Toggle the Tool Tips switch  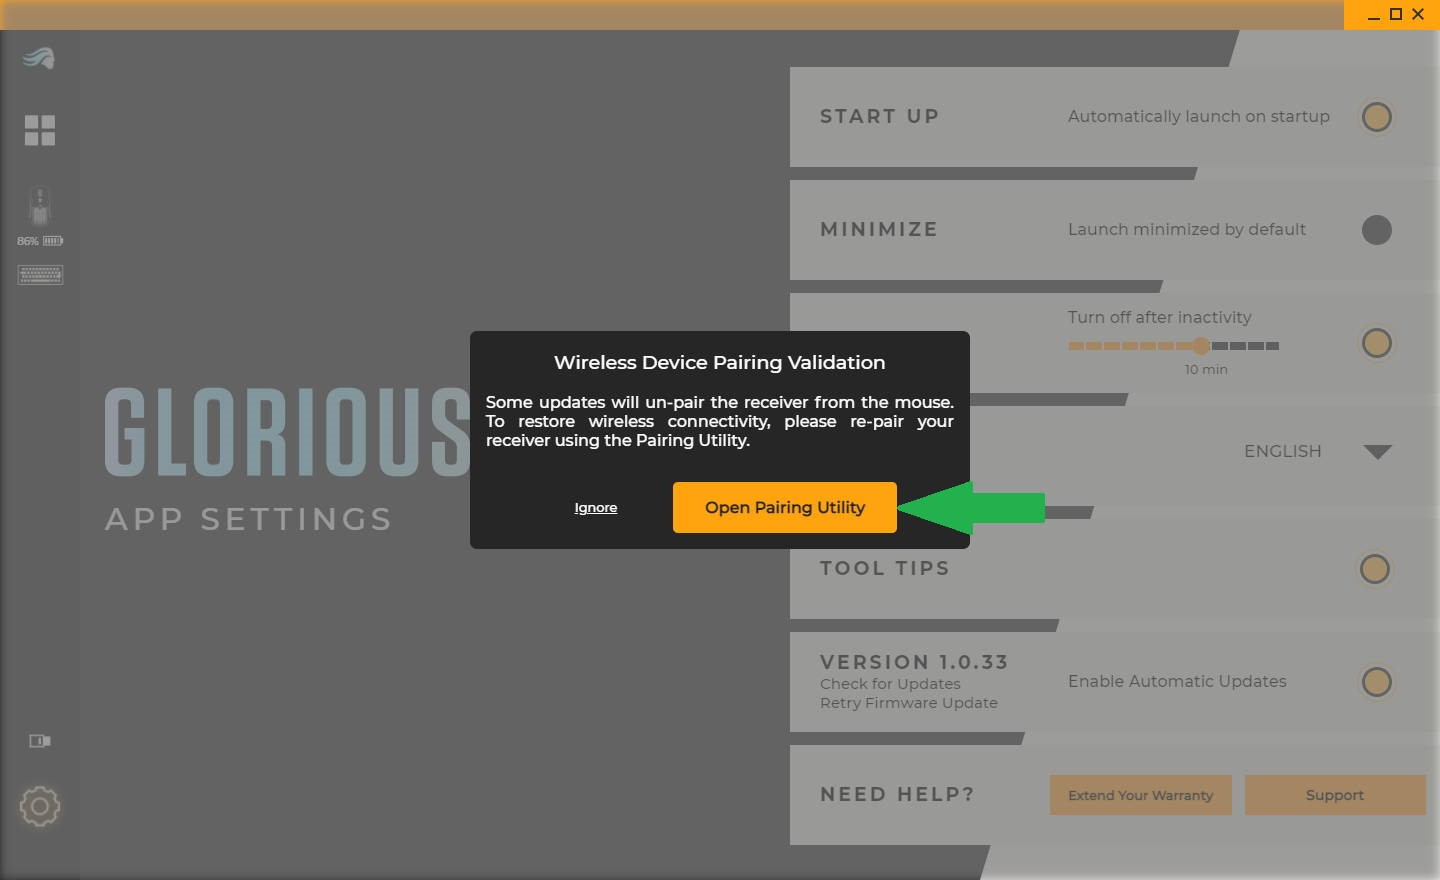[1375, 569]
